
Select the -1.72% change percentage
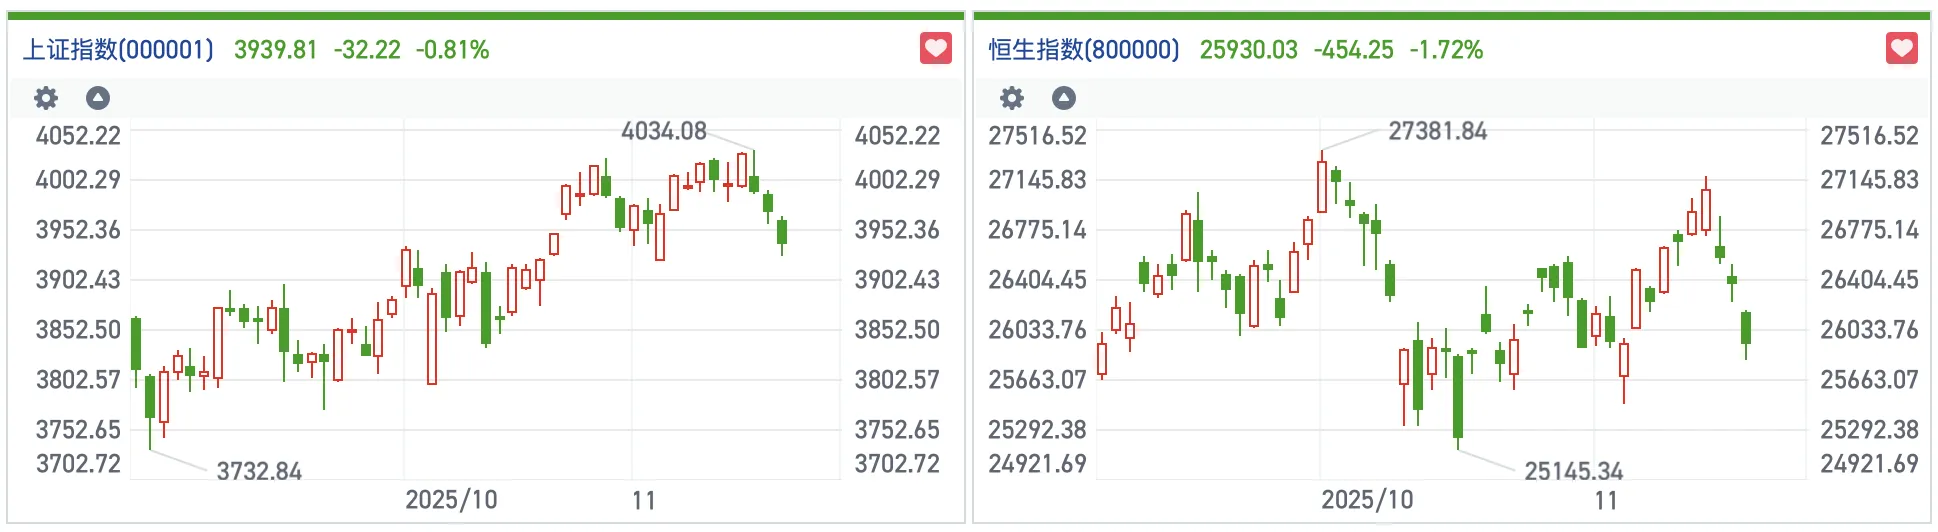[x=1446, y=50]
